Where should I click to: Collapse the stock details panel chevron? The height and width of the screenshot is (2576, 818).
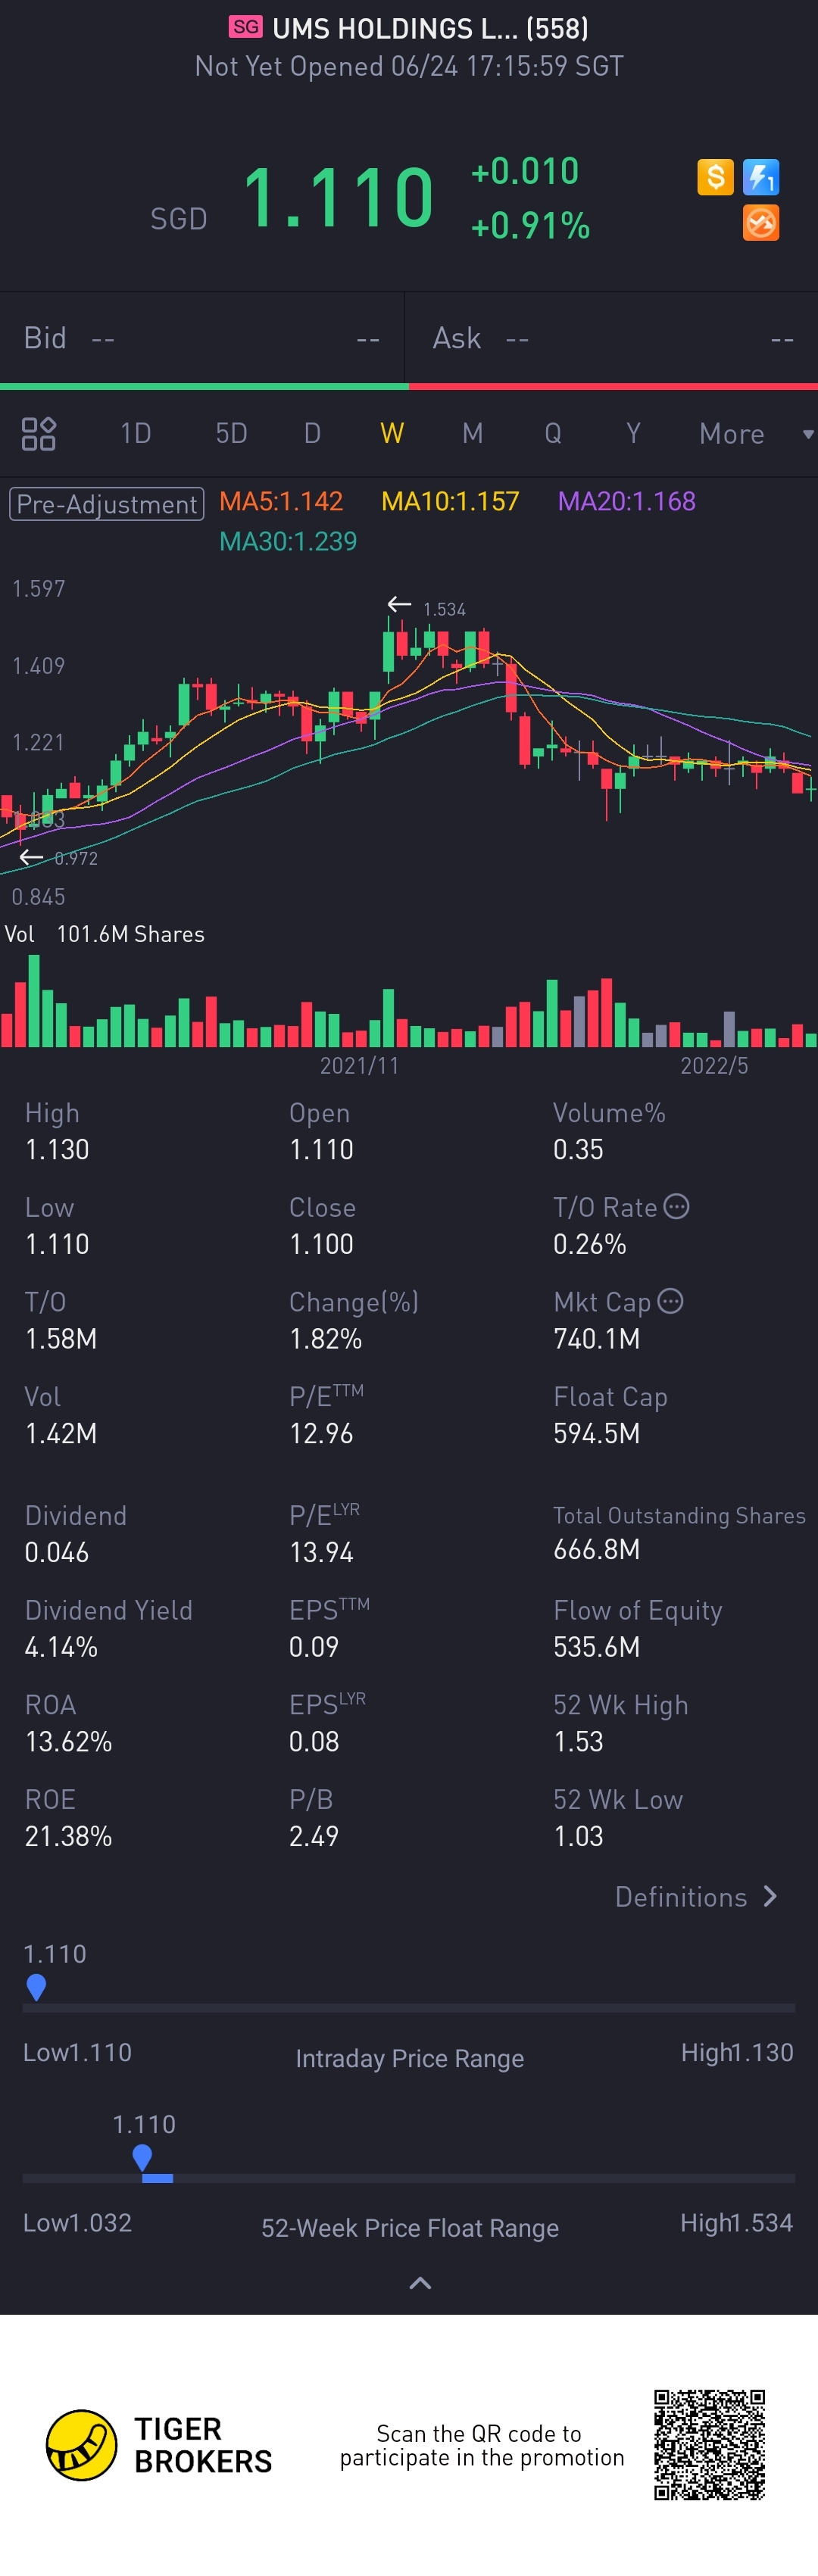[420, 2282]
